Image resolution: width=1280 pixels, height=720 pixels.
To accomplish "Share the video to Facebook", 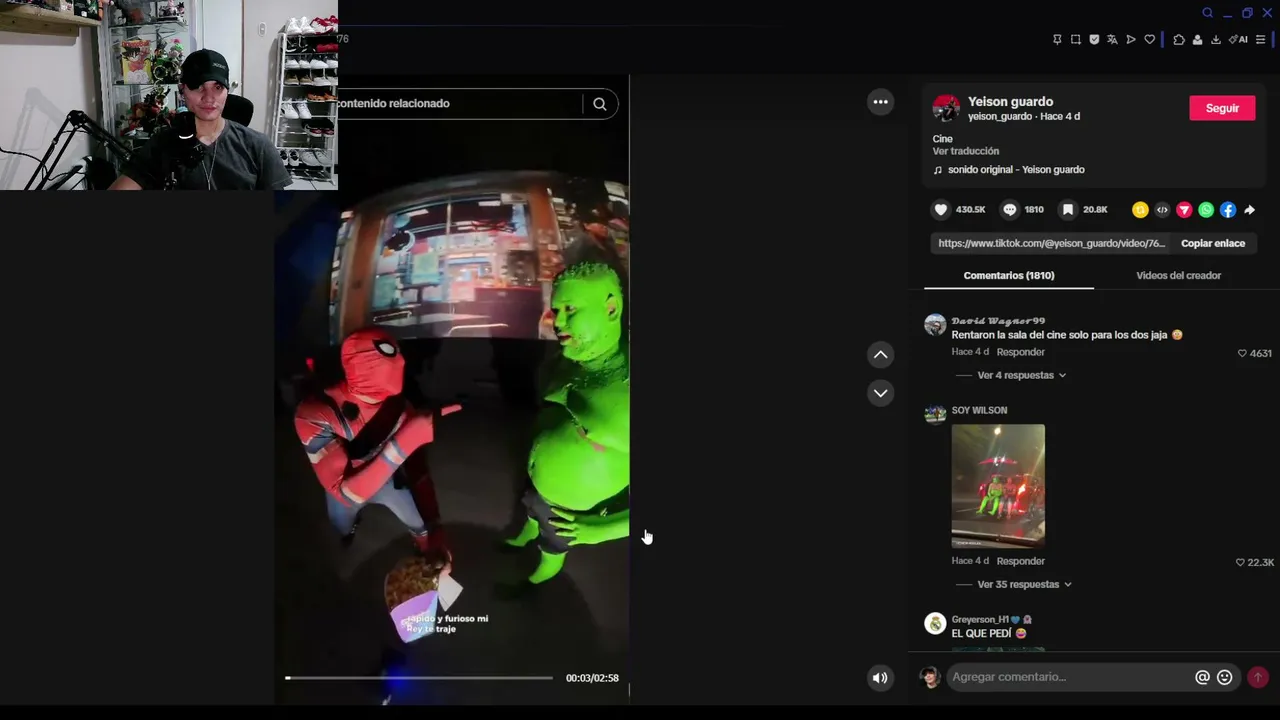I will pos(1228,210).
